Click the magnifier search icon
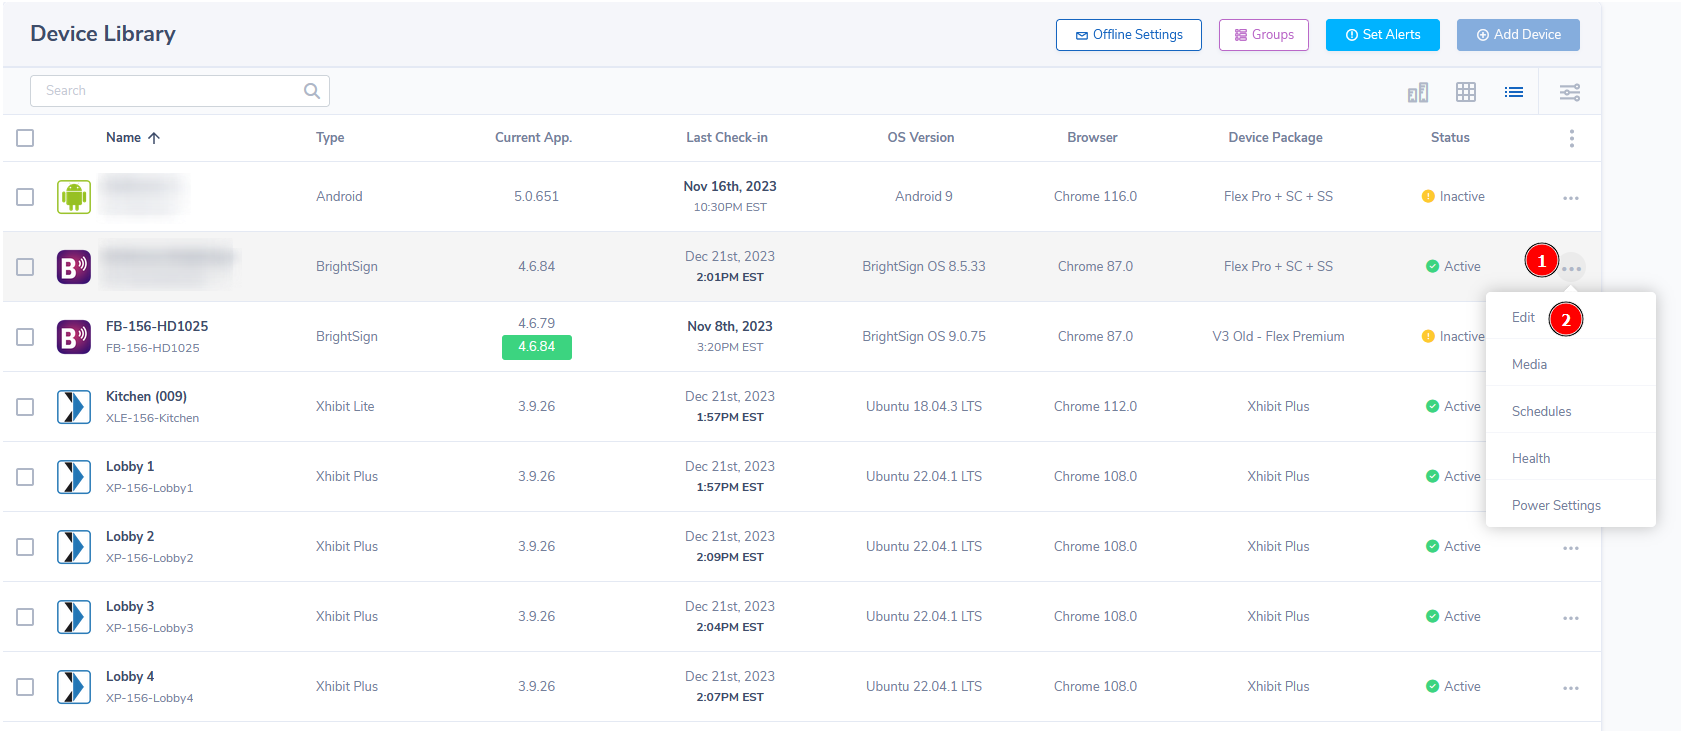This screenshot has width=1681, height=738. click(x=312, y=91)
